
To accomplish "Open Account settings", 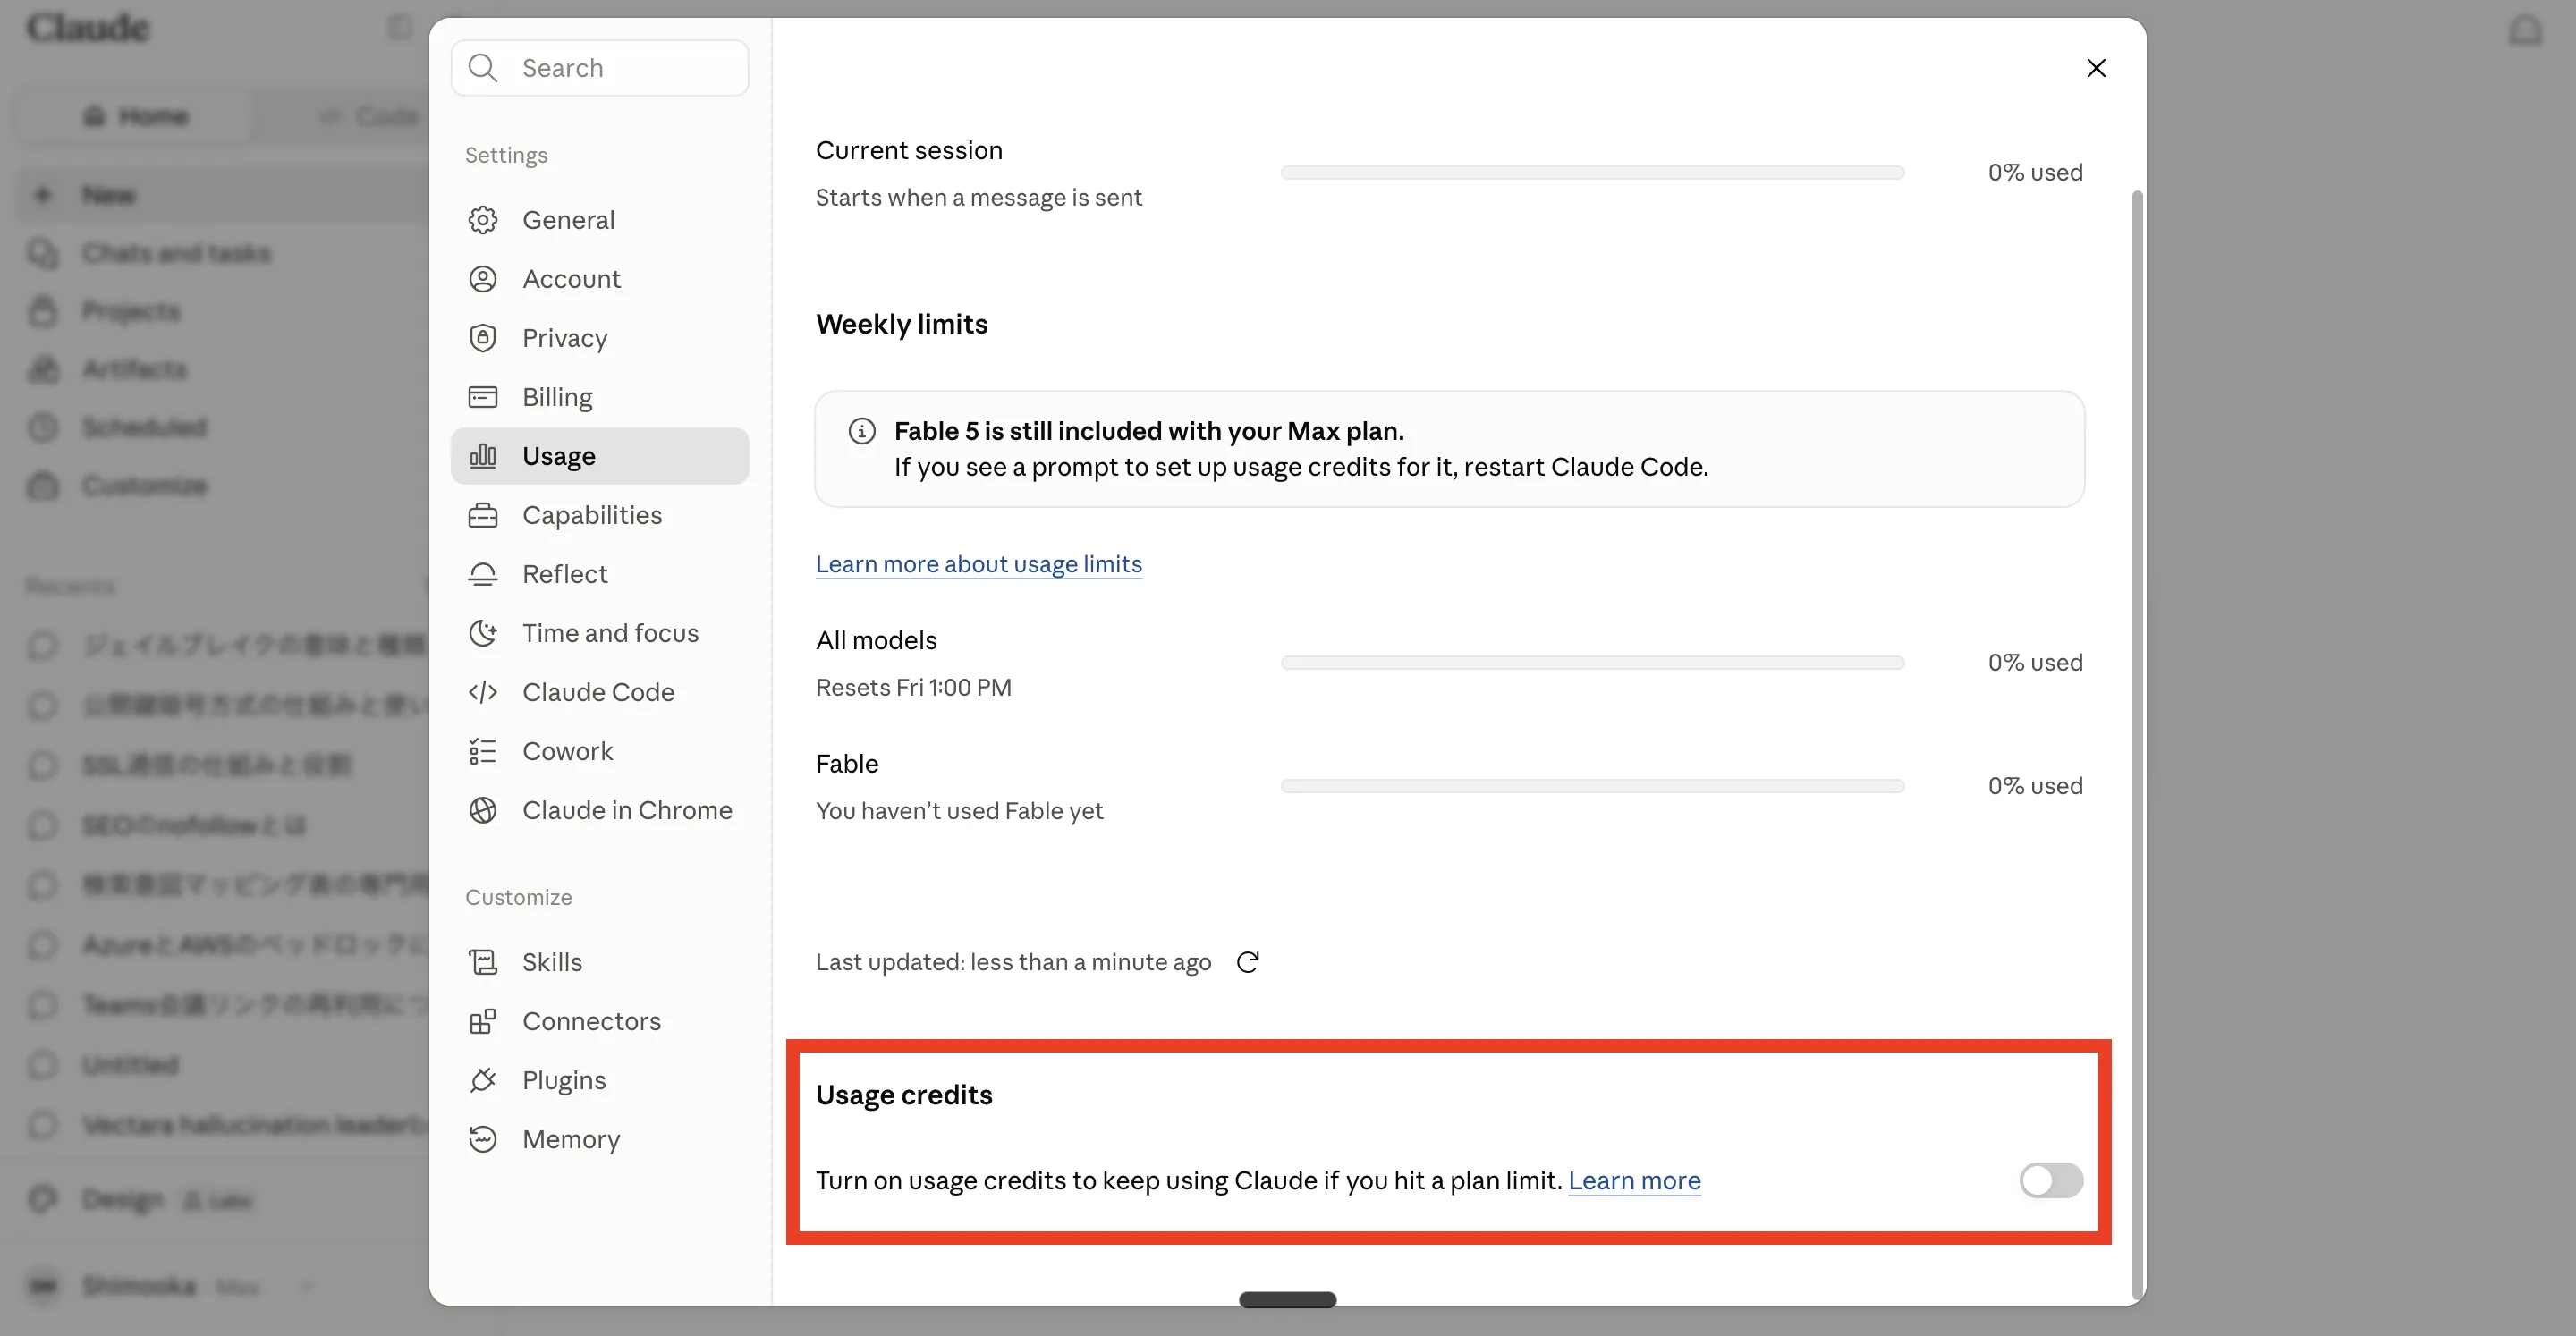I will [600, 279].
